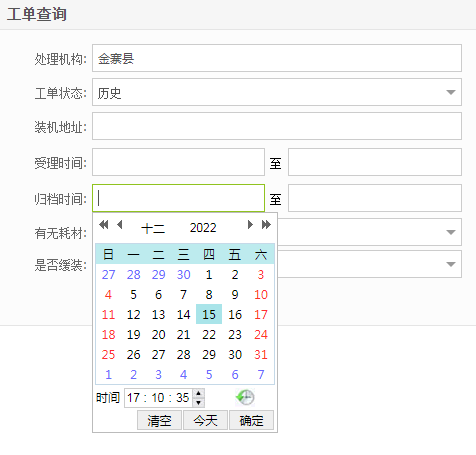This screenshot has height=455, width=476.
Task: Click the 清空 button
Action: (x=159, y=420)
